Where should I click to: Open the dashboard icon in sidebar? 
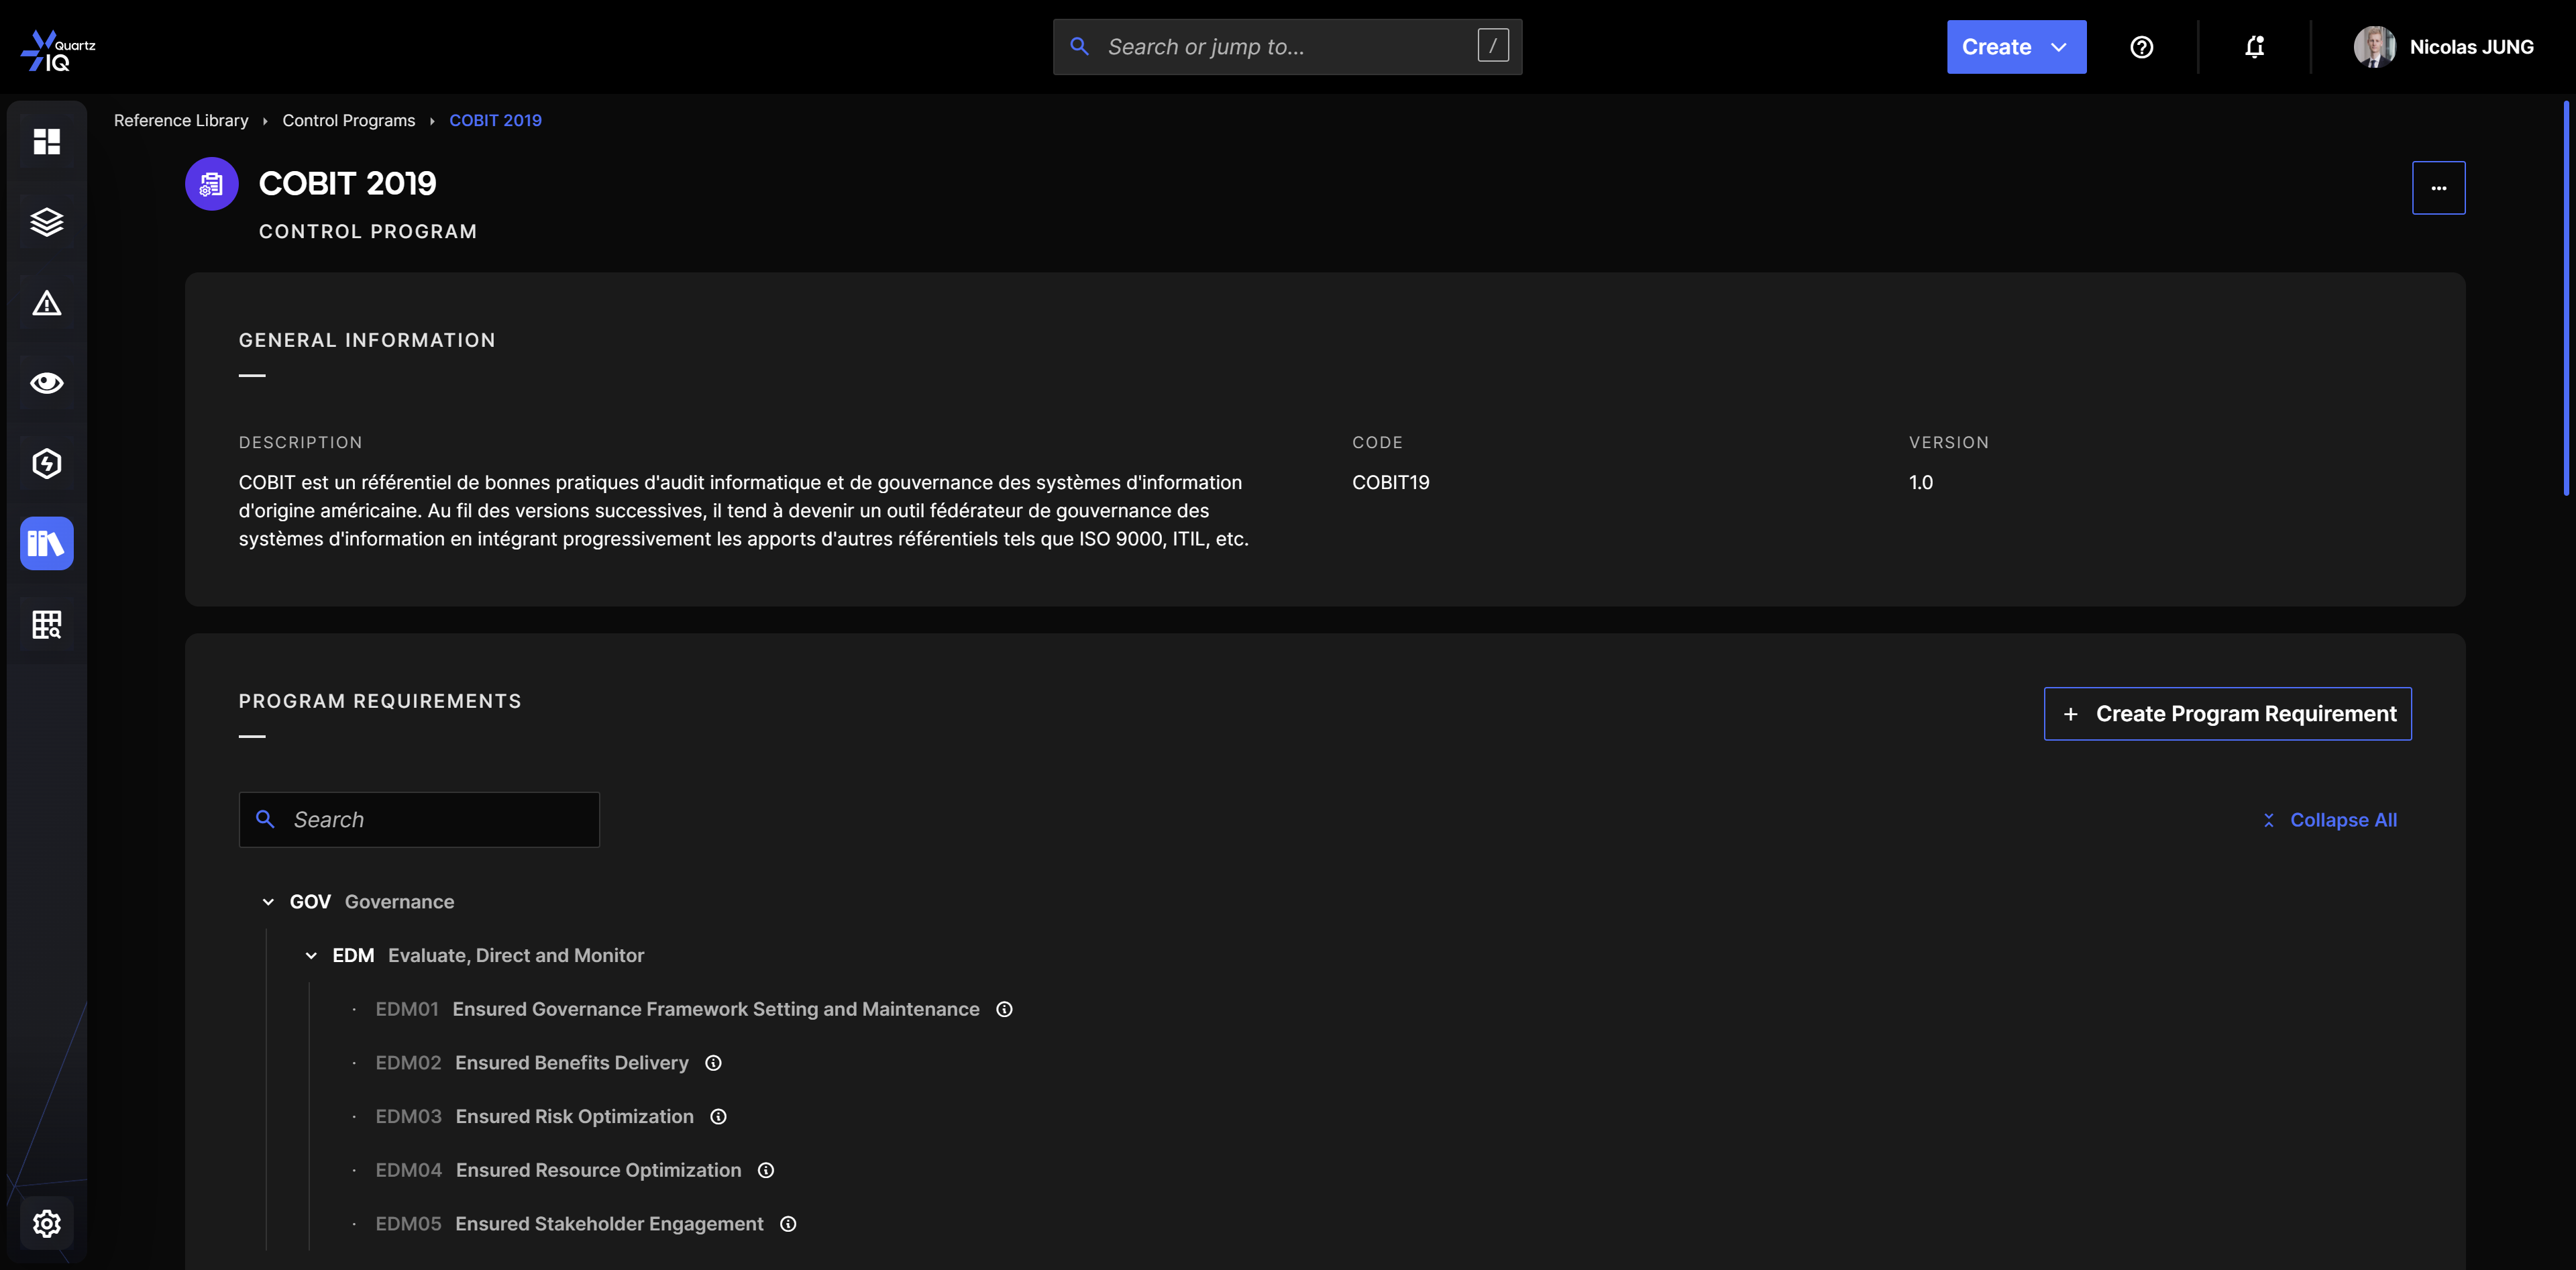click(46, 141)
